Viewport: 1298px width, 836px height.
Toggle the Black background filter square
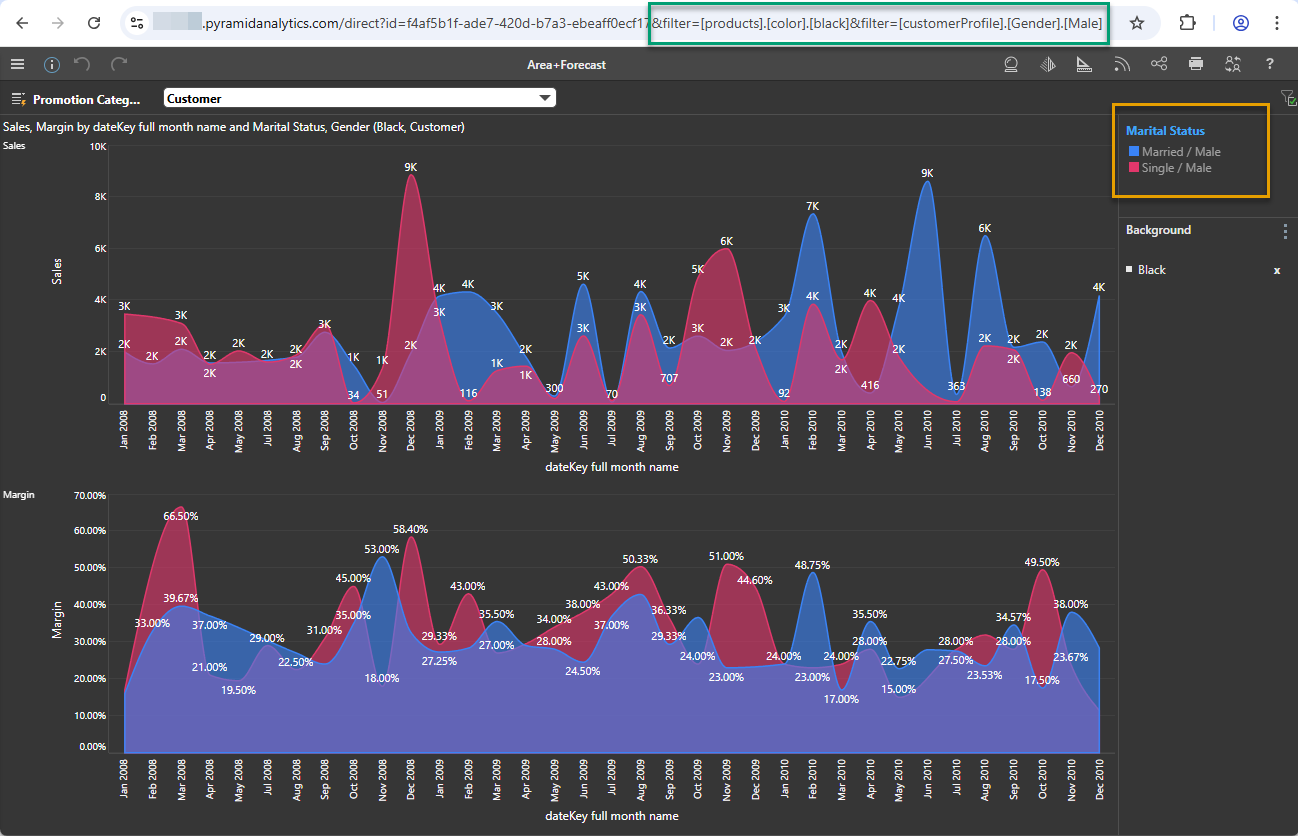(1130, 270)
